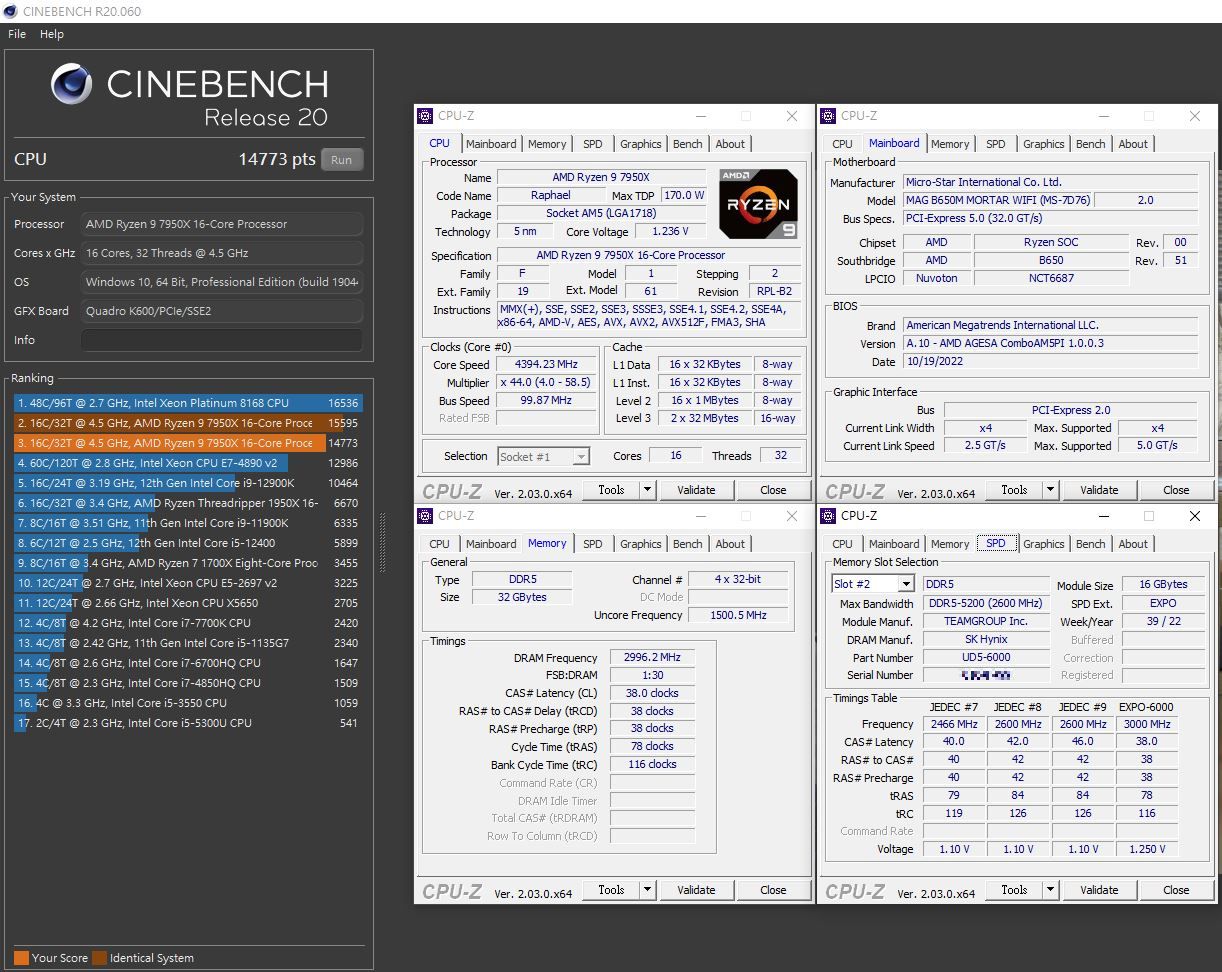This screenshot has width=1222, height=972.
Task: Click the CAS# Latency 38.0 clocks value
Action: coord(652,693)
